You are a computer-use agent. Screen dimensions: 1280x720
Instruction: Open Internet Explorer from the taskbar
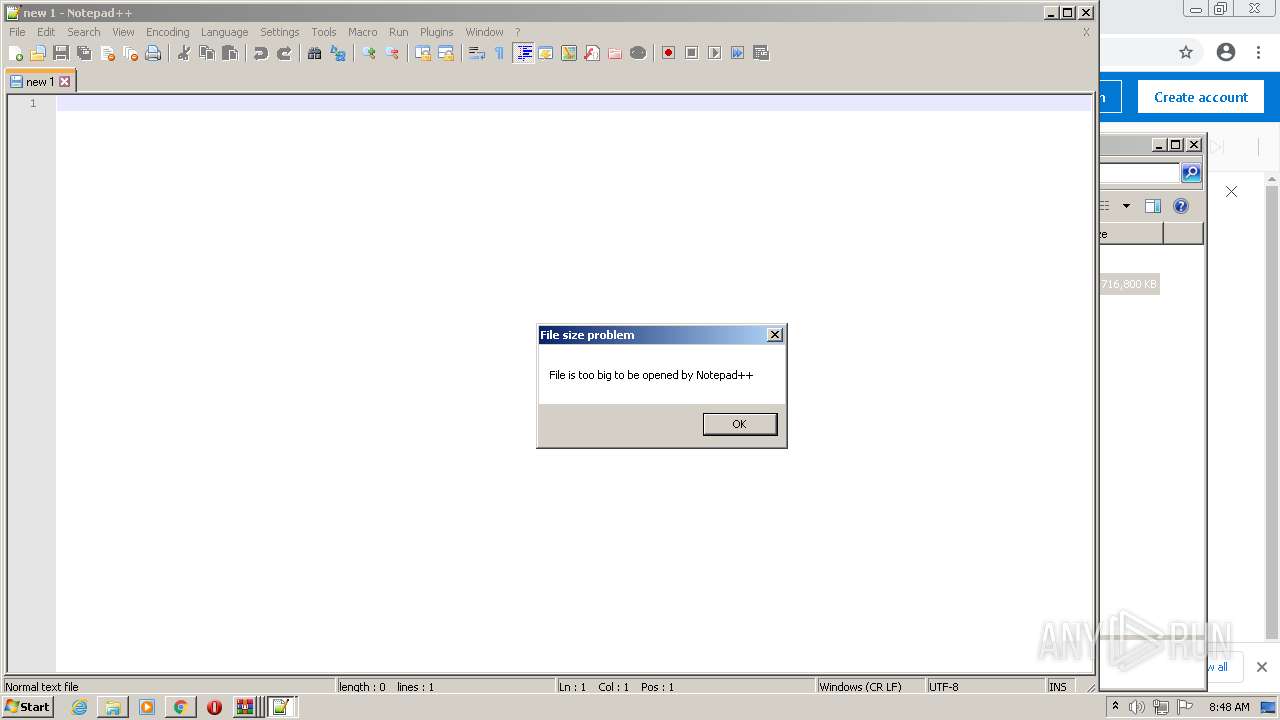click(79, 707)
